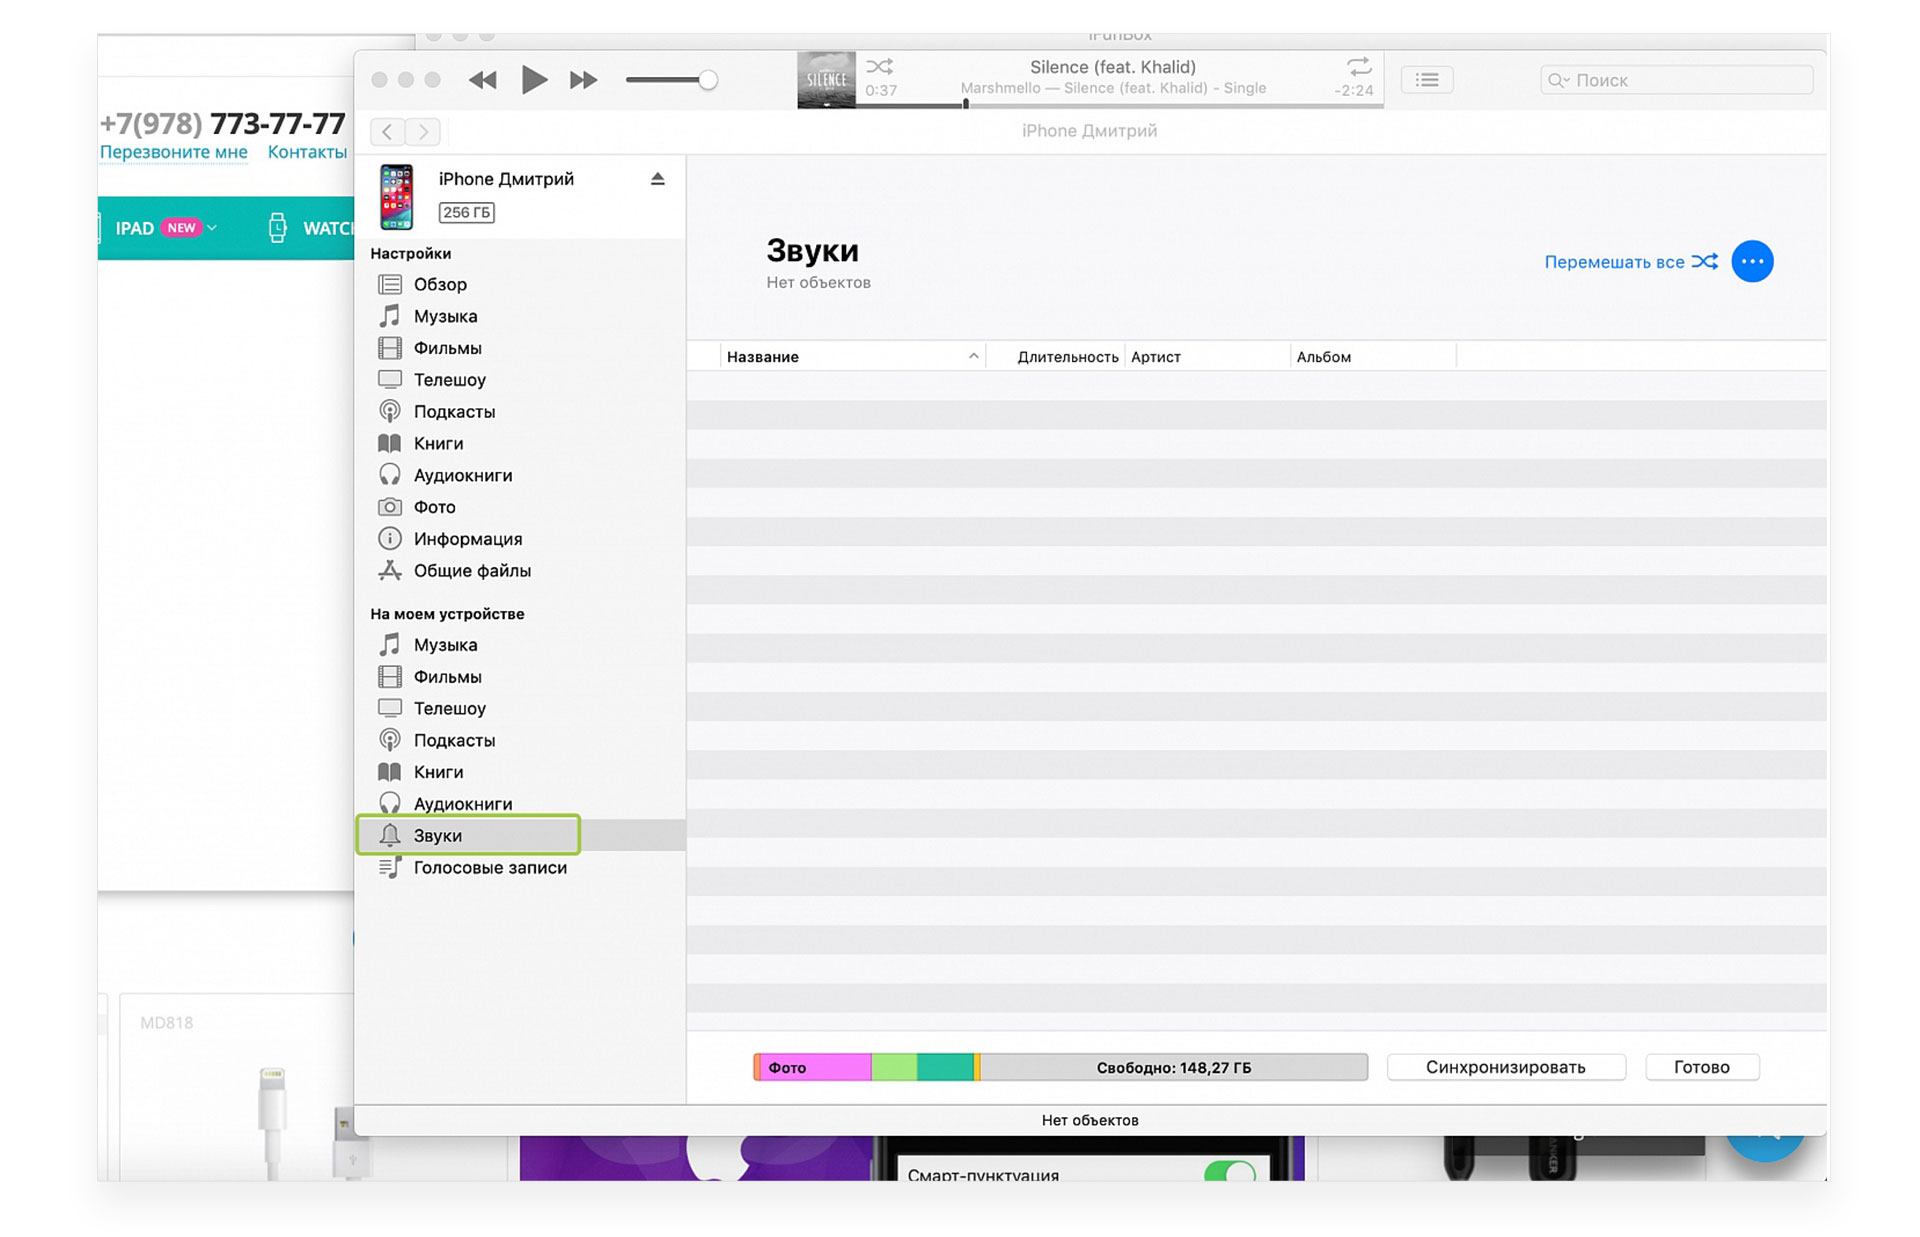Click Контакты link on background webpage
Viewport: 1920px width, 1237px height.
tap(307, 152)
